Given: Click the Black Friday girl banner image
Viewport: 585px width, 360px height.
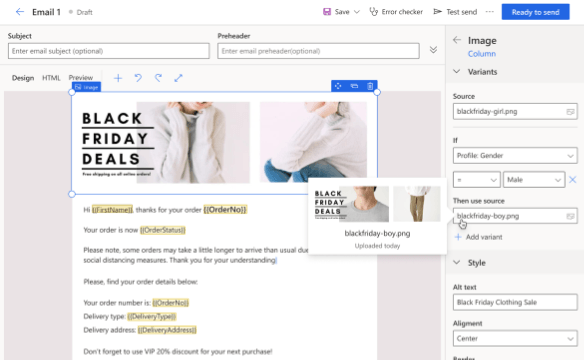Looking at the screenshot, I should [224, 143].
